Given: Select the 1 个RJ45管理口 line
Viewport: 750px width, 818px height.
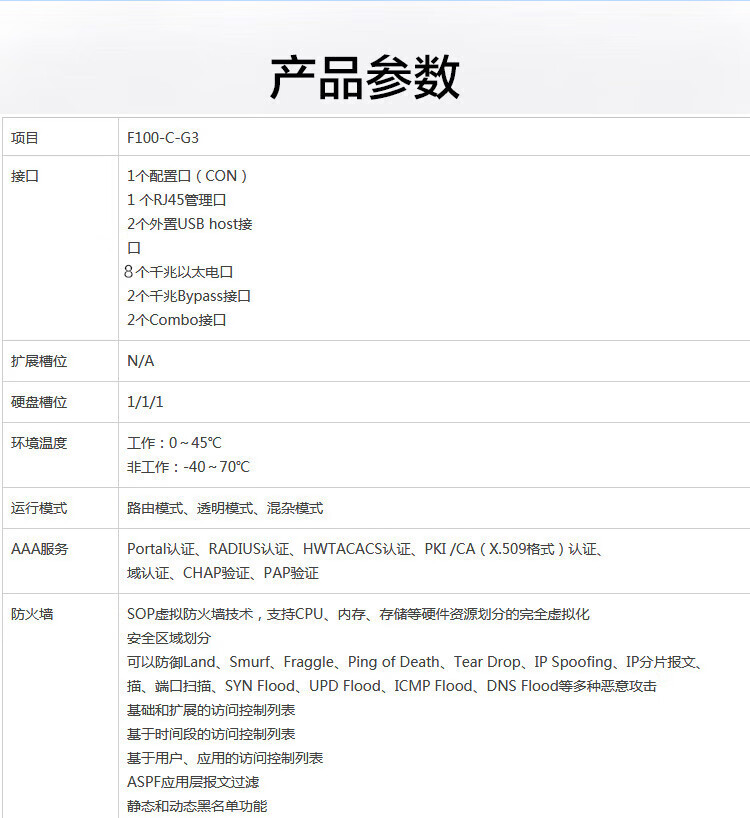Looking at the screenshot, I should [176, 200].
